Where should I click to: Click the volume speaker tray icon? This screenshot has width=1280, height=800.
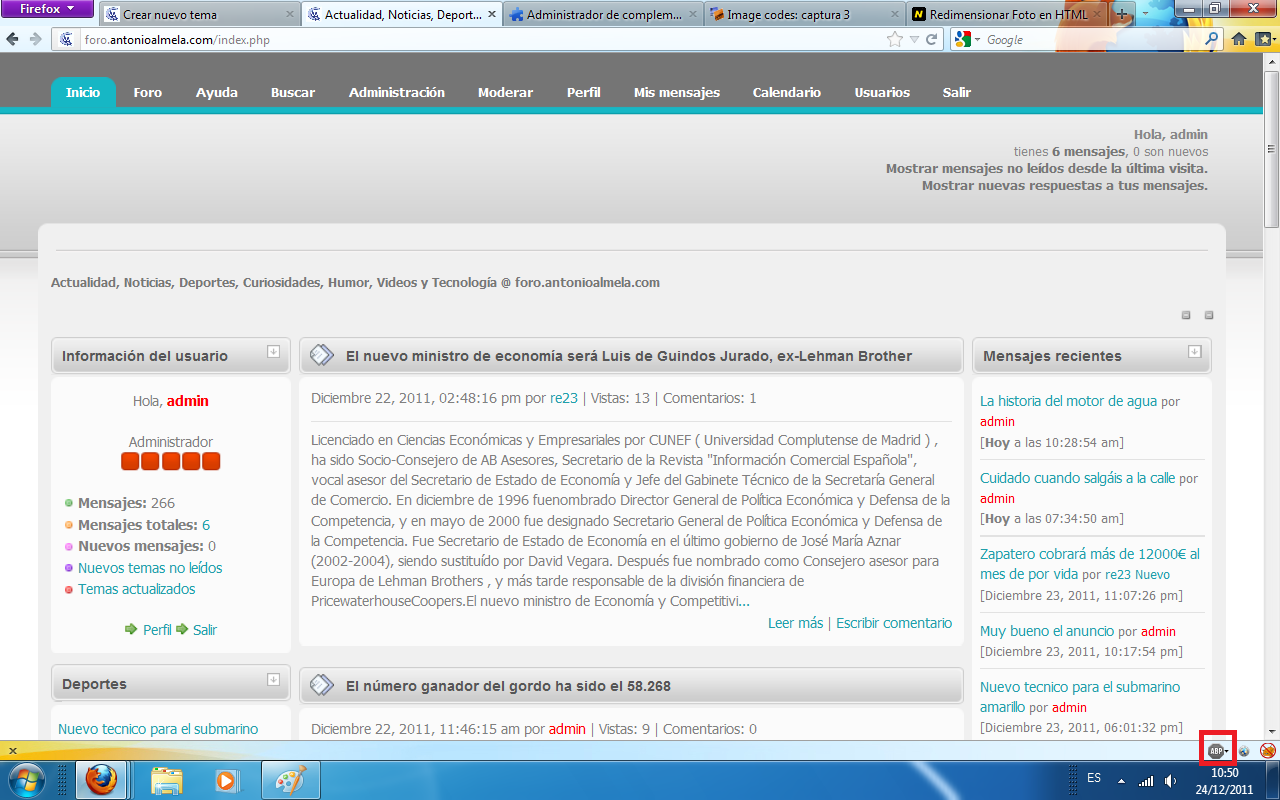pyautogui.click(x=1170, y=780)
